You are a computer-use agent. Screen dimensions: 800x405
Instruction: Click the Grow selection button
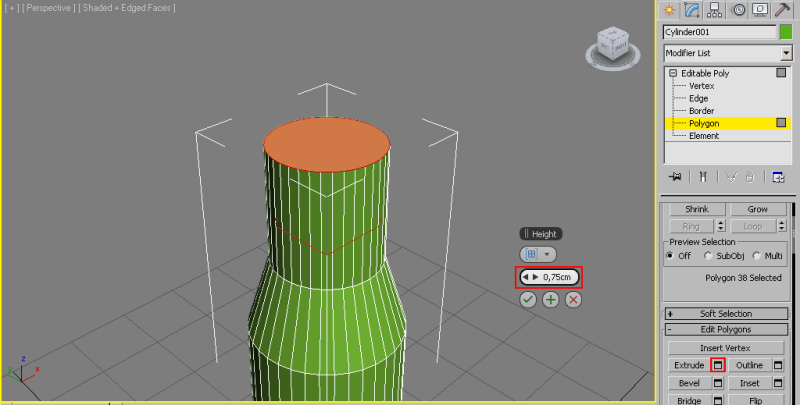(x=758, y=209)
